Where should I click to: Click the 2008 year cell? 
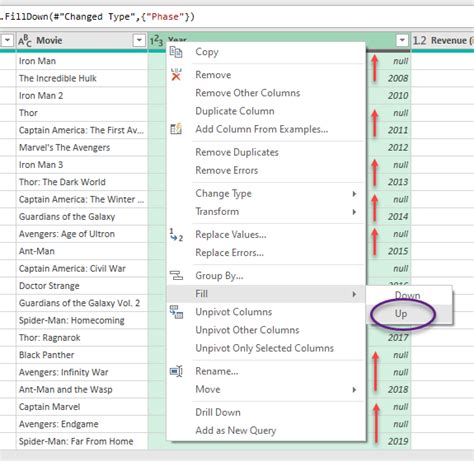point(398,78)
